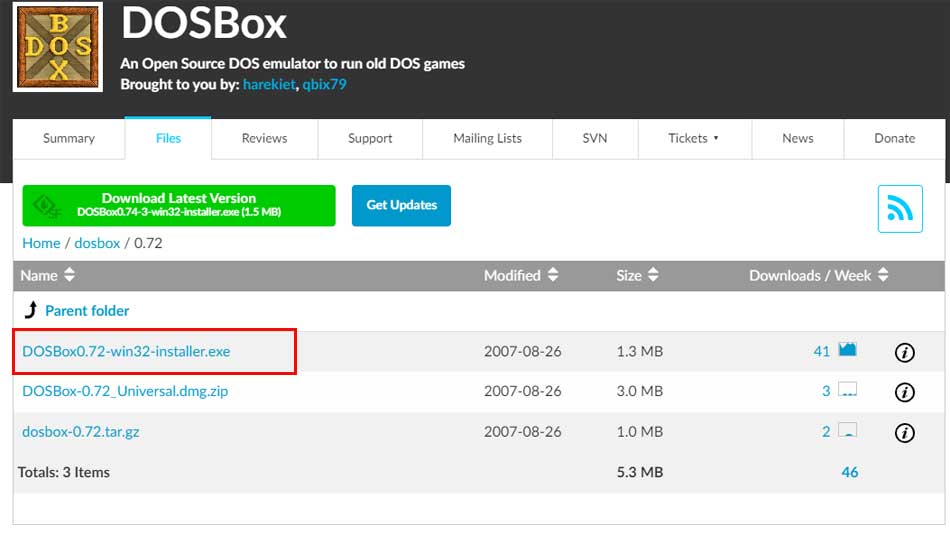Click the 0.72 breadcrumb text

148,243
